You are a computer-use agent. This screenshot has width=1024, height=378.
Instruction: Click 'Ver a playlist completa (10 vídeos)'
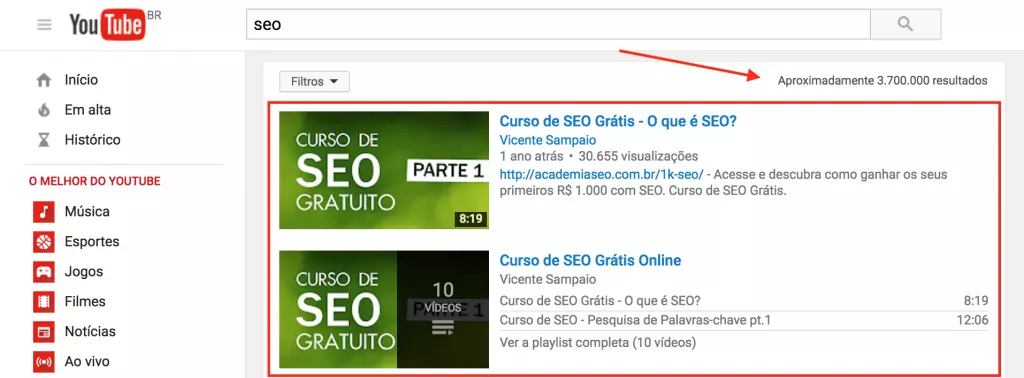pyautogui.click(x=598, y=342)
